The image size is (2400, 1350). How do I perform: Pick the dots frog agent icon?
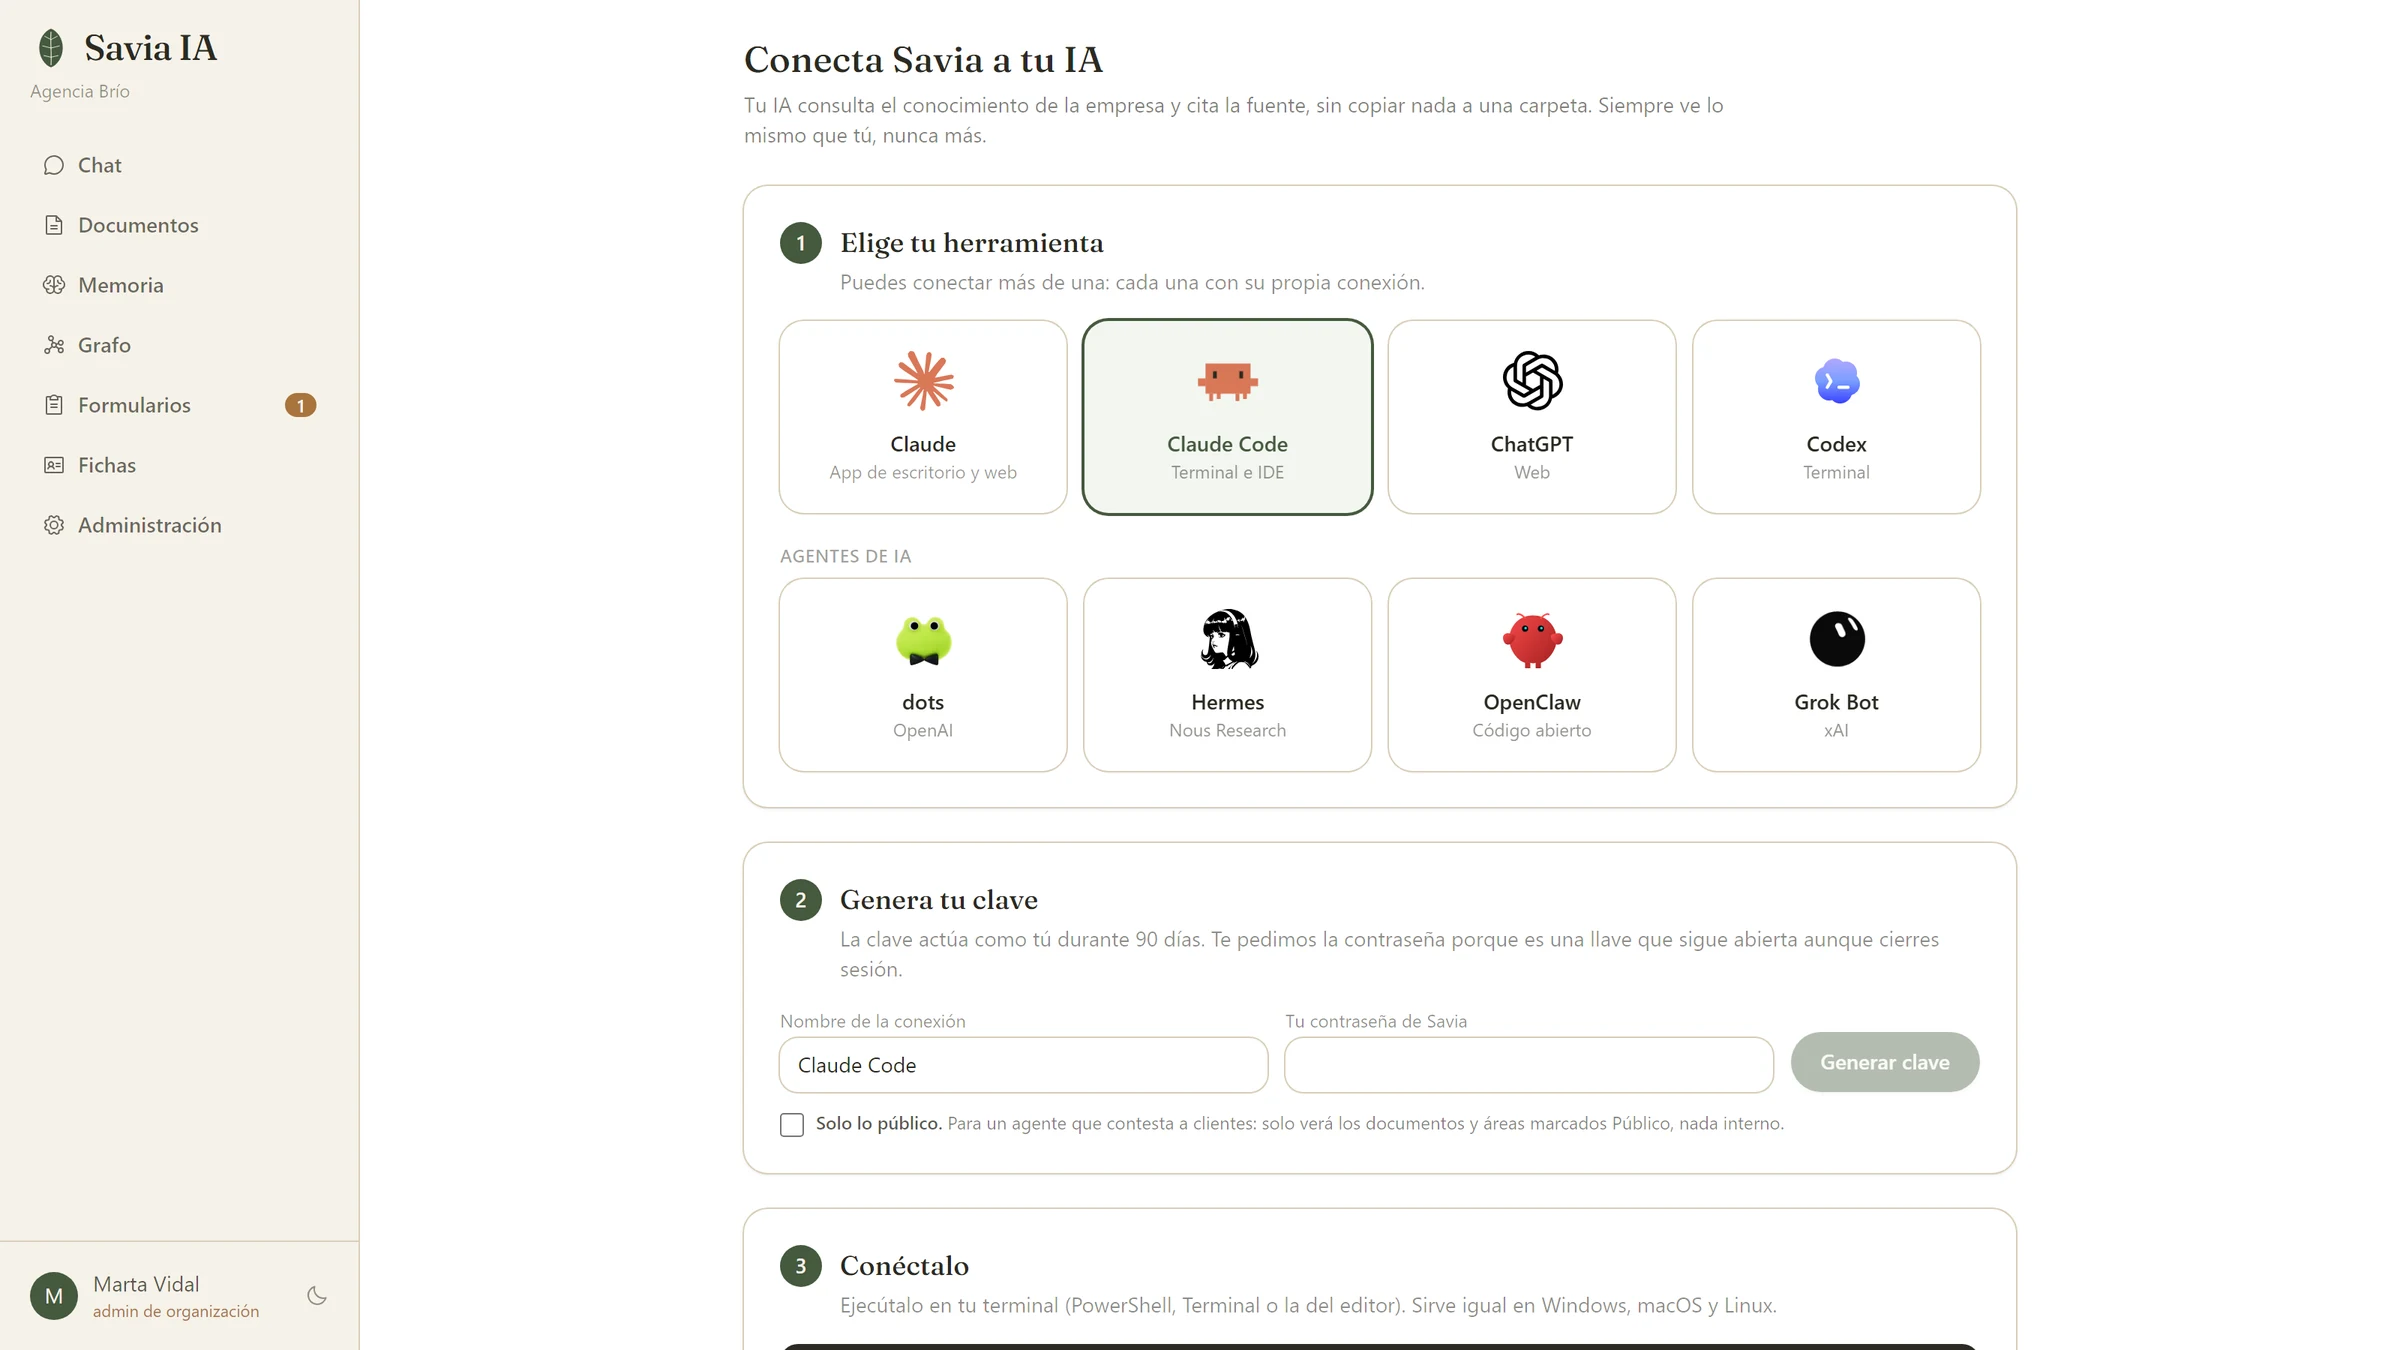point(923,640)
